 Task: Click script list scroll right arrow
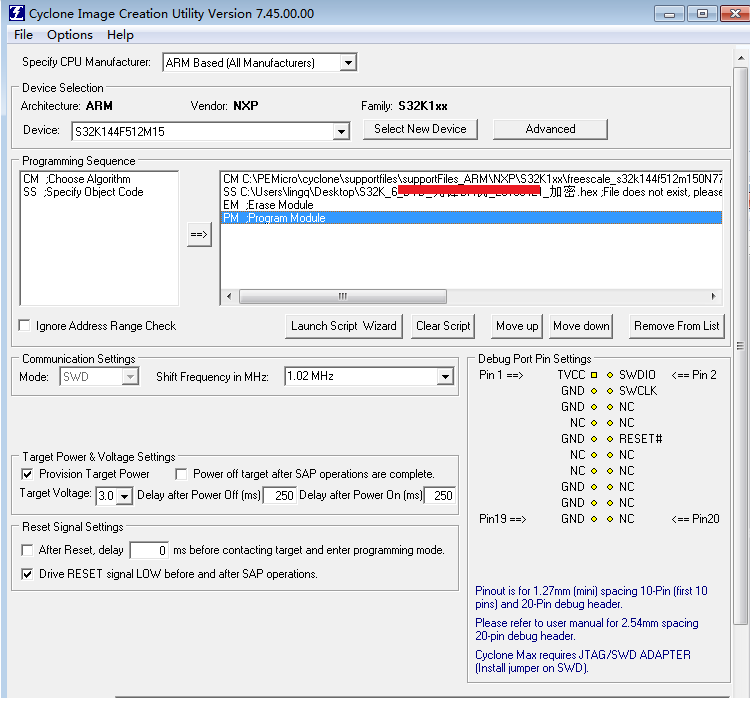coord(713,296)
